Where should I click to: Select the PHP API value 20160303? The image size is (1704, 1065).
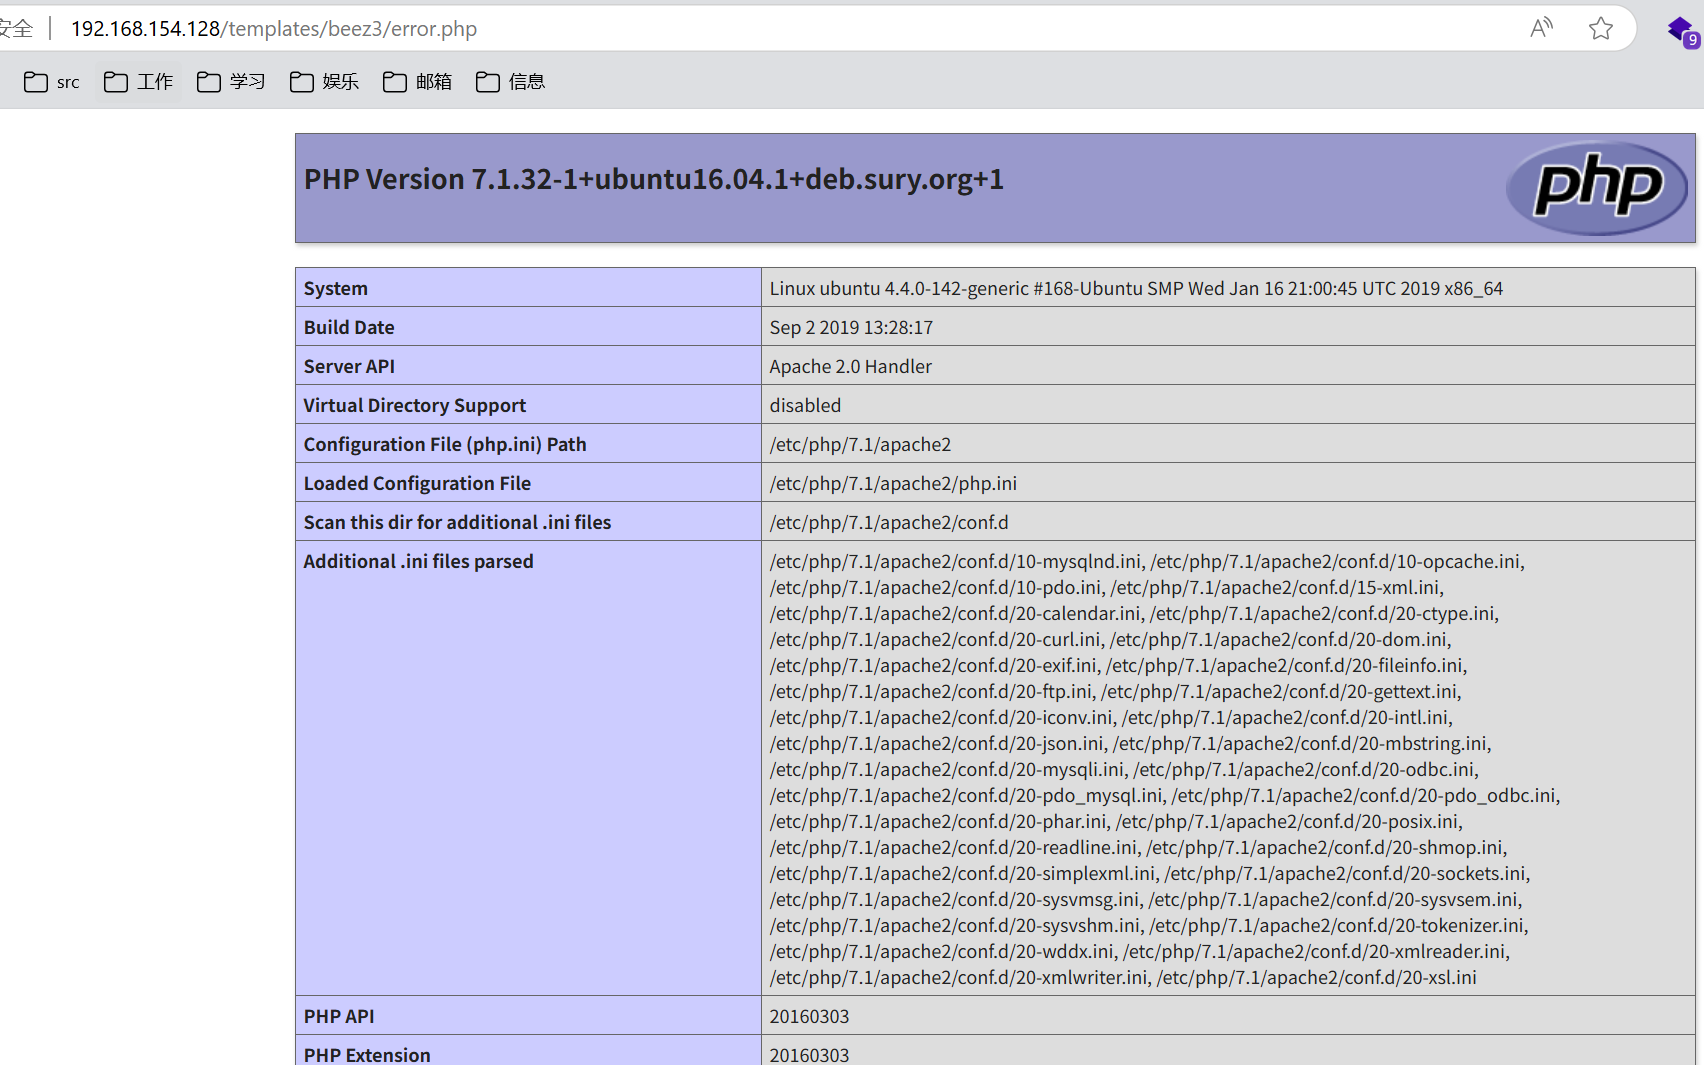(x=809, y=1016)
